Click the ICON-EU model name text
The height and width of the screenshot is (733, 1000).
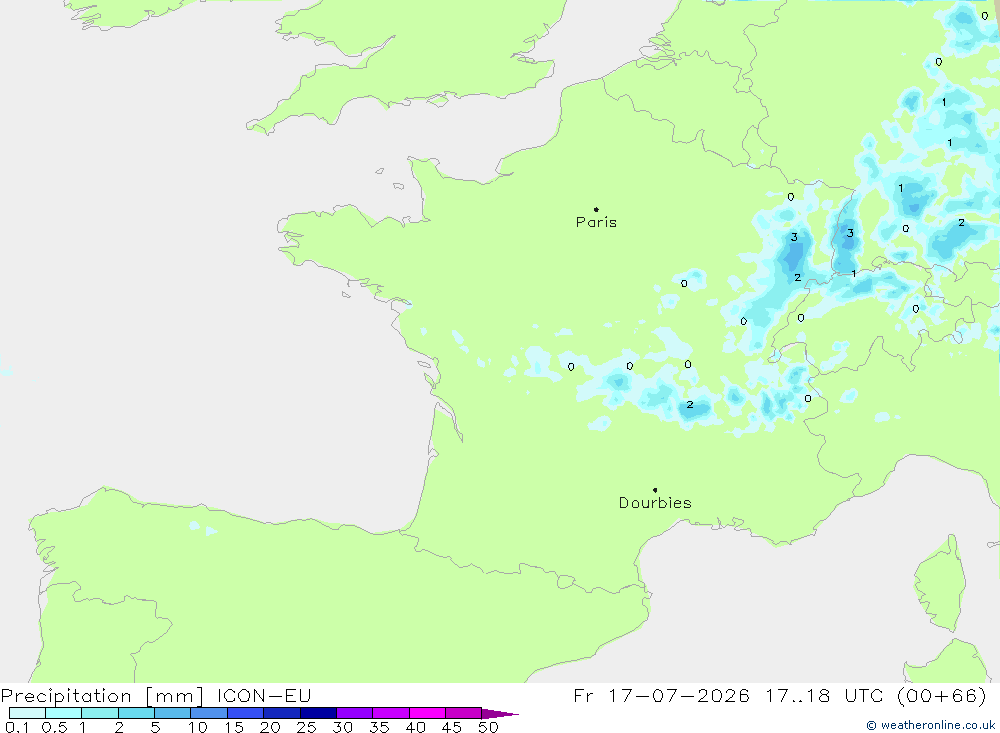click(x=264, y=695)
